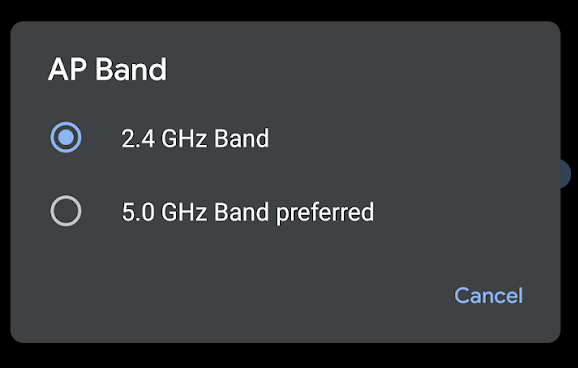This screenshot has width=578, height=368.
Task: Dismiss dialog by tapping dark area above it
Action: point(289,10)
